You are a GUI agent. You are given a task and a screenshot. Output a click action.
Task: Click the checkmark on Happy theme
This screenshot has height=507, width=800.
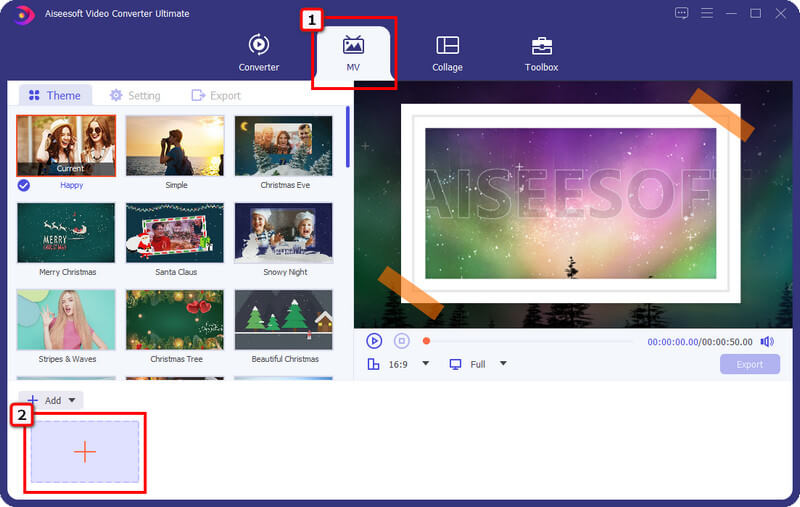pos(23,185)
